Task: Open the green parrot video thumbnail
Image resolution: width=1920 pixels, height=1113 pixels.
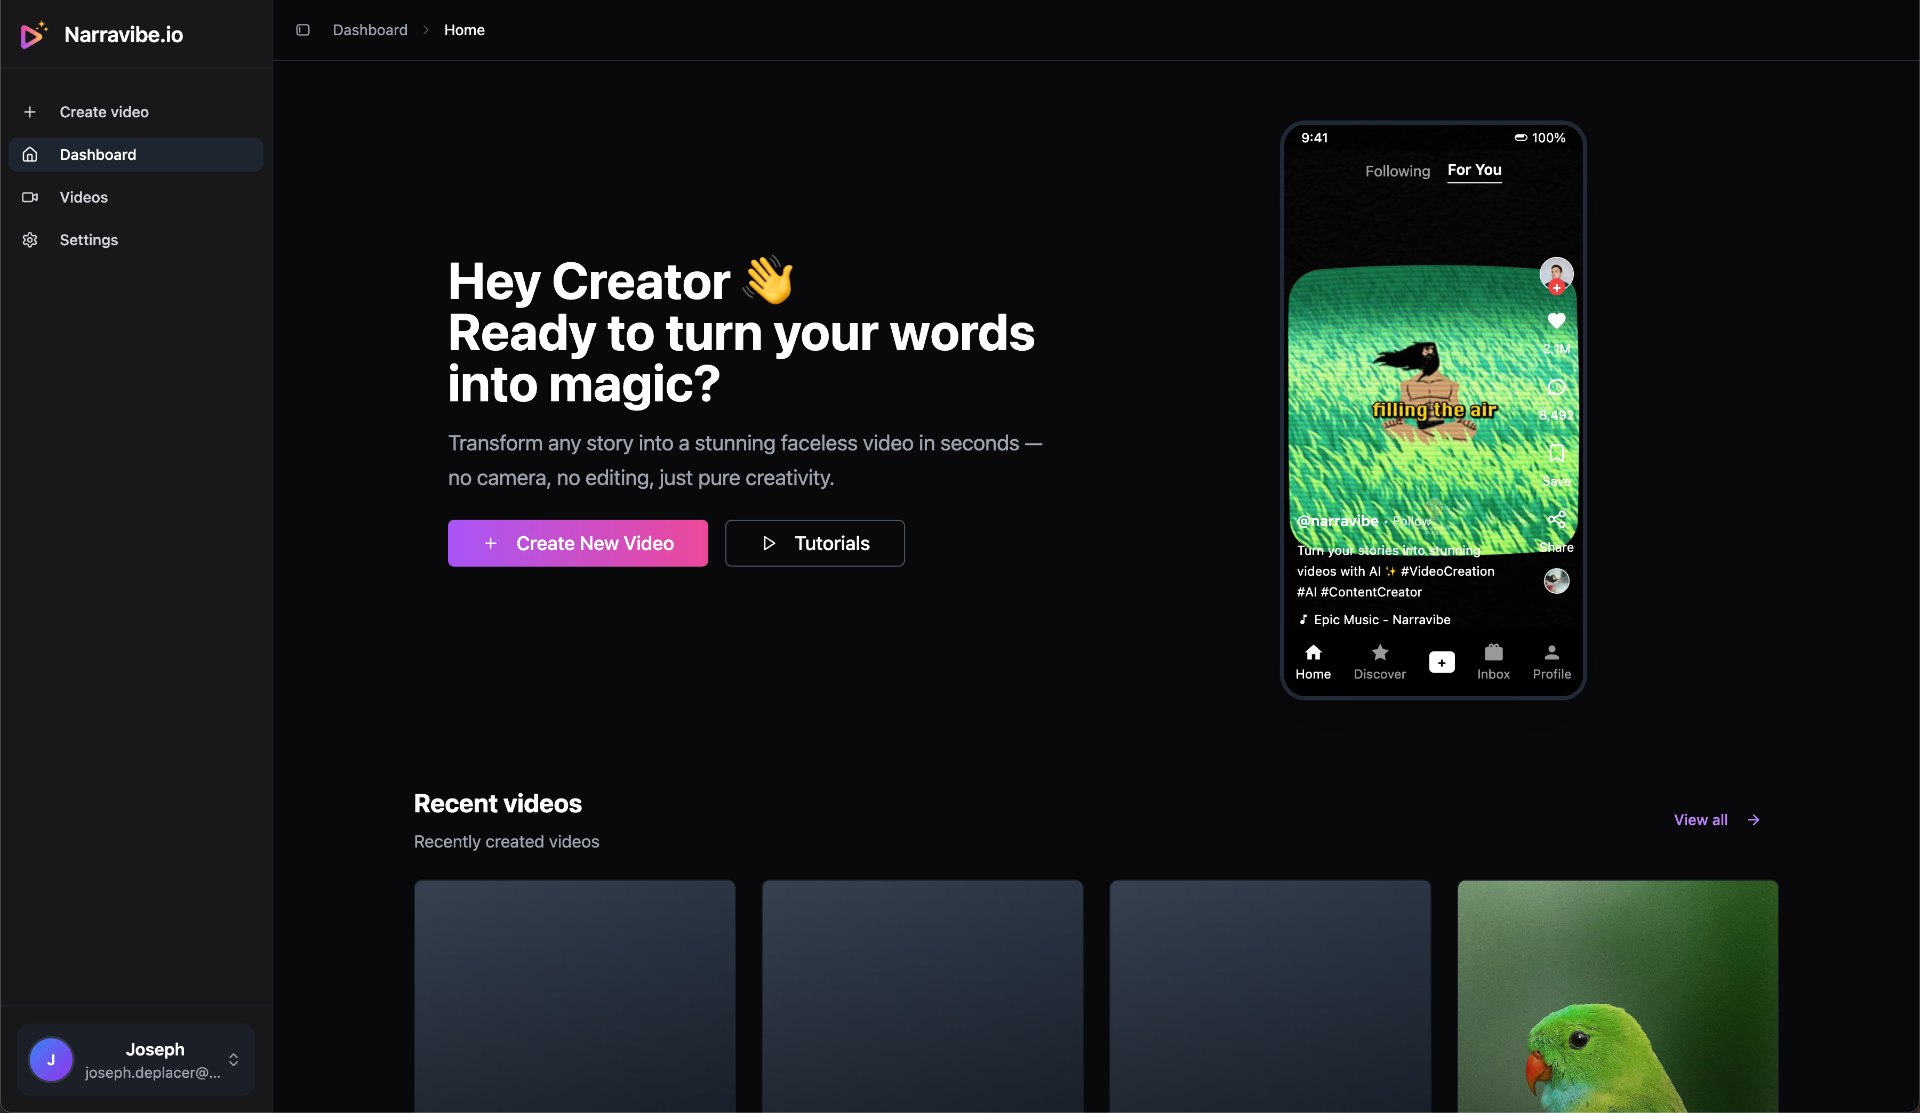Action: tap(1617, 996)
